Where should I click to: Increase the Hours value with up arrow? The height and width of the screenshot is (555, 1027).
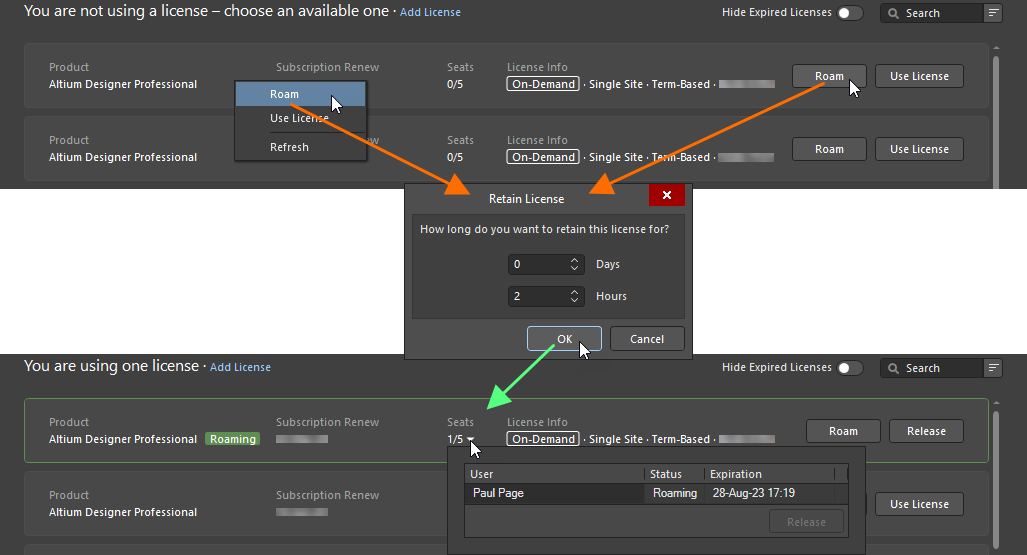574,292
